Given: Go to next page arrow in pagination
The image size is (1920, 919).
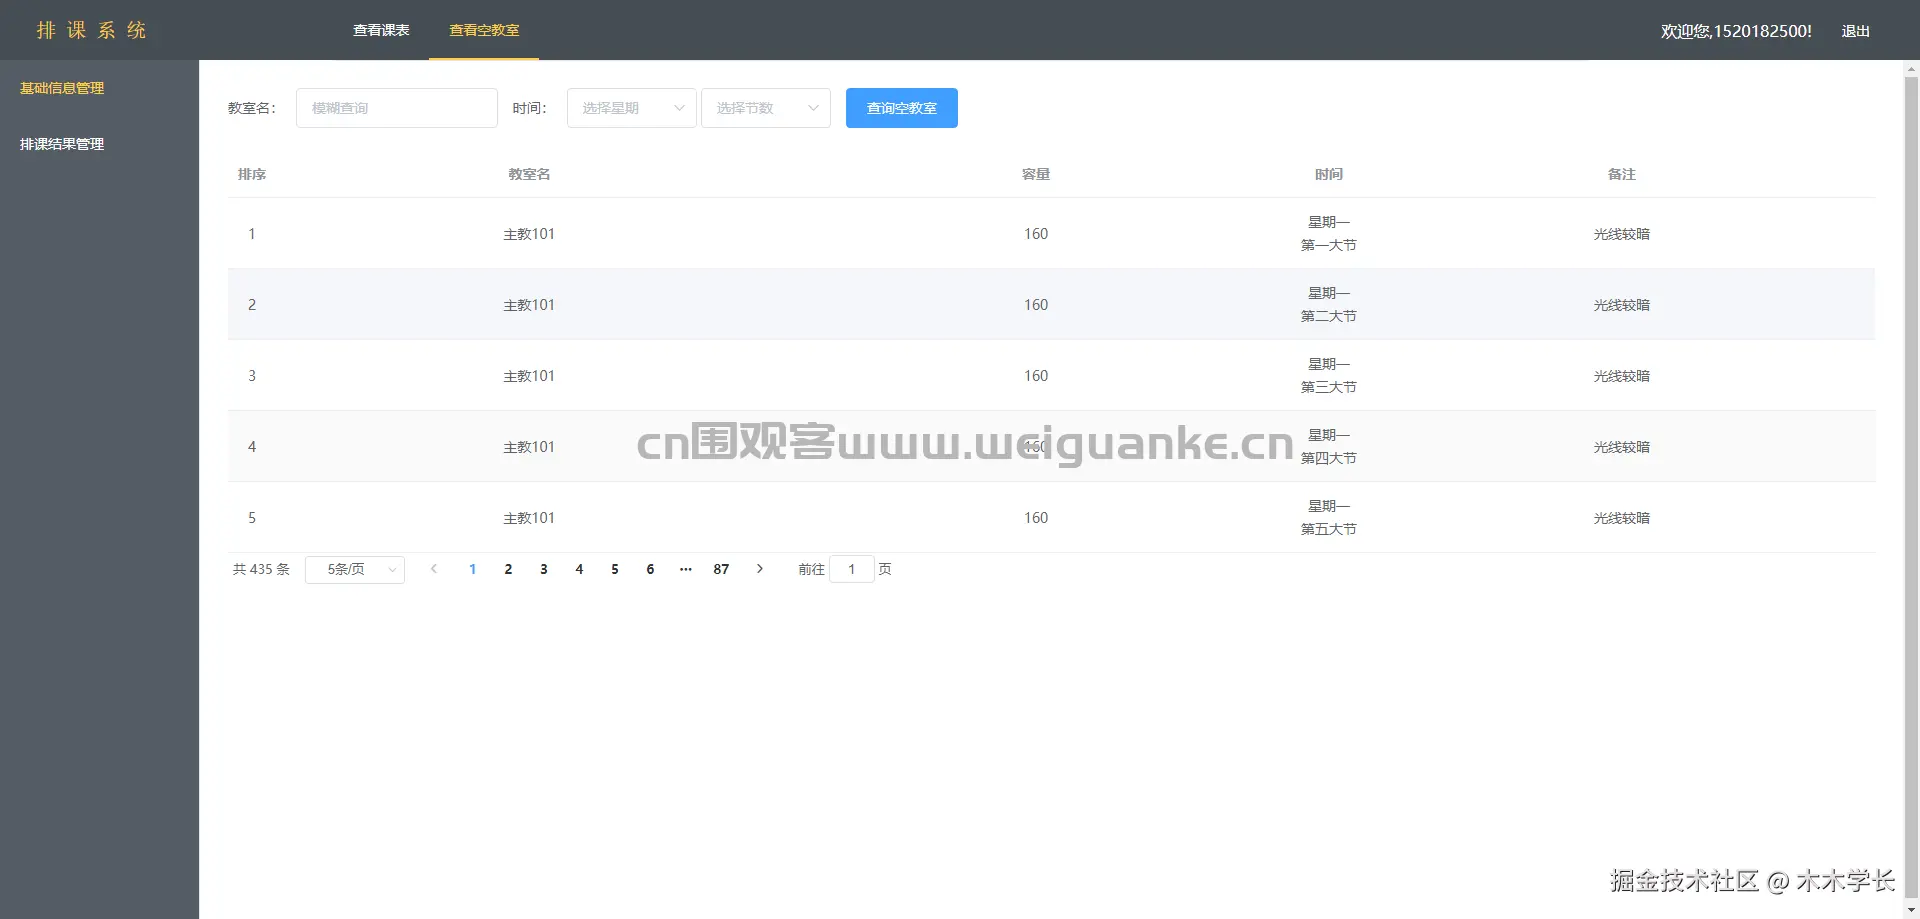Looking at the screenshot, I should 760,569.
